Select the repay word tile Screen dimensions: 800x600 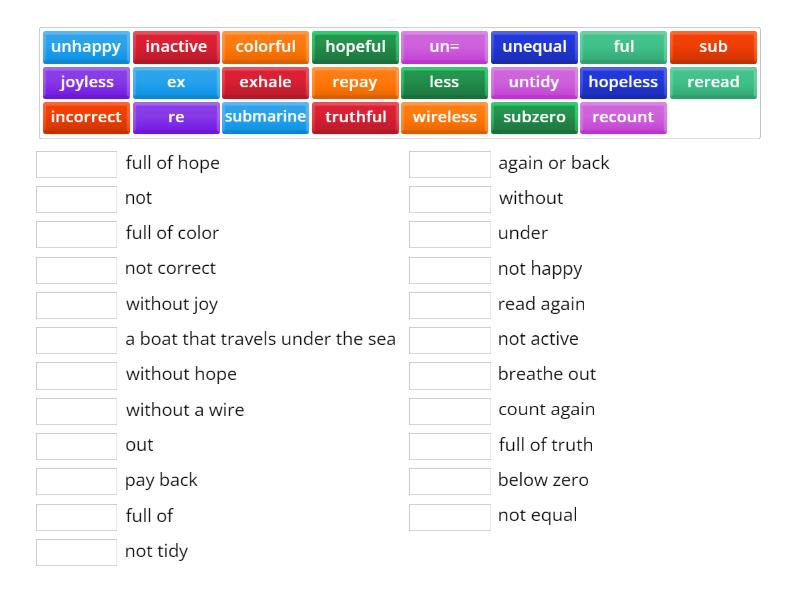click(x=355, y=82)
